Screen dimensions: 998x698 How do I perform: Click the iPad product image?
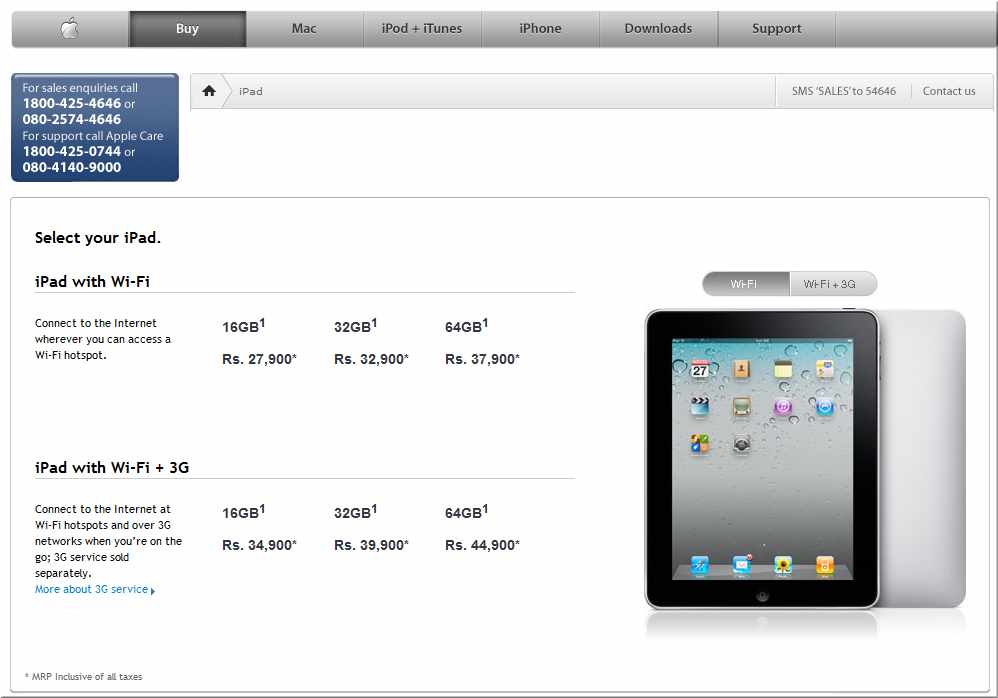805,459
